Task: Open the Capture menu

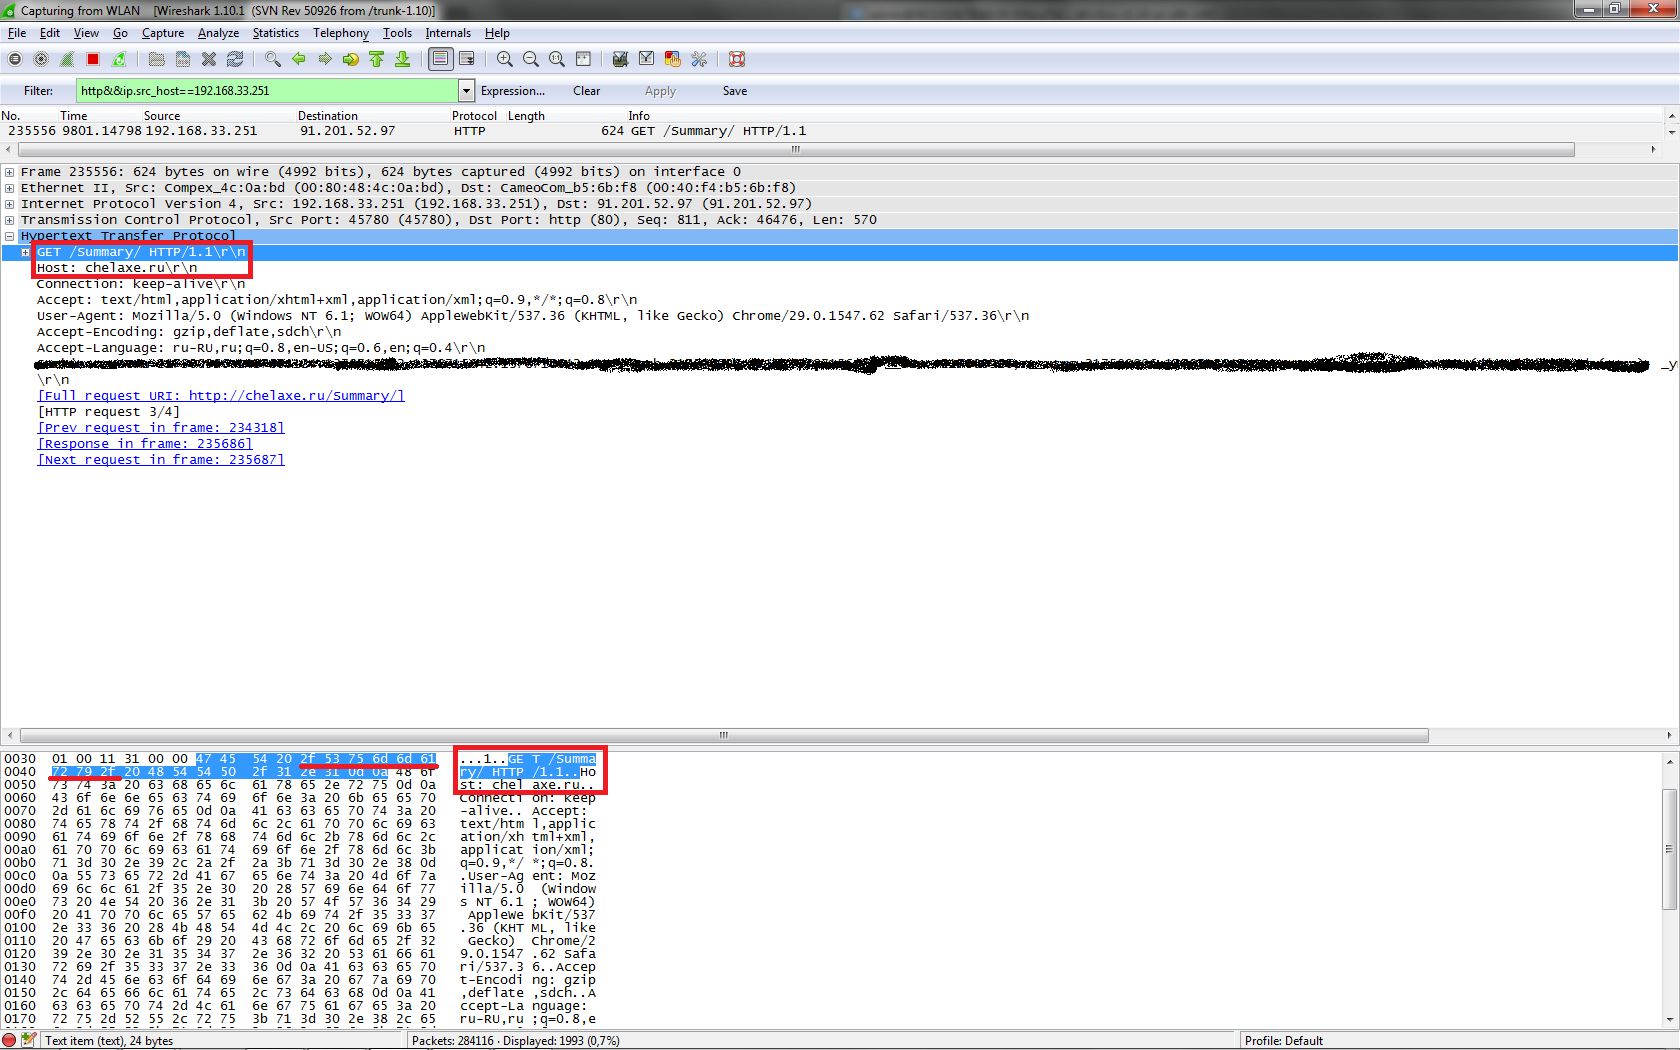Action: coord(163,33)
